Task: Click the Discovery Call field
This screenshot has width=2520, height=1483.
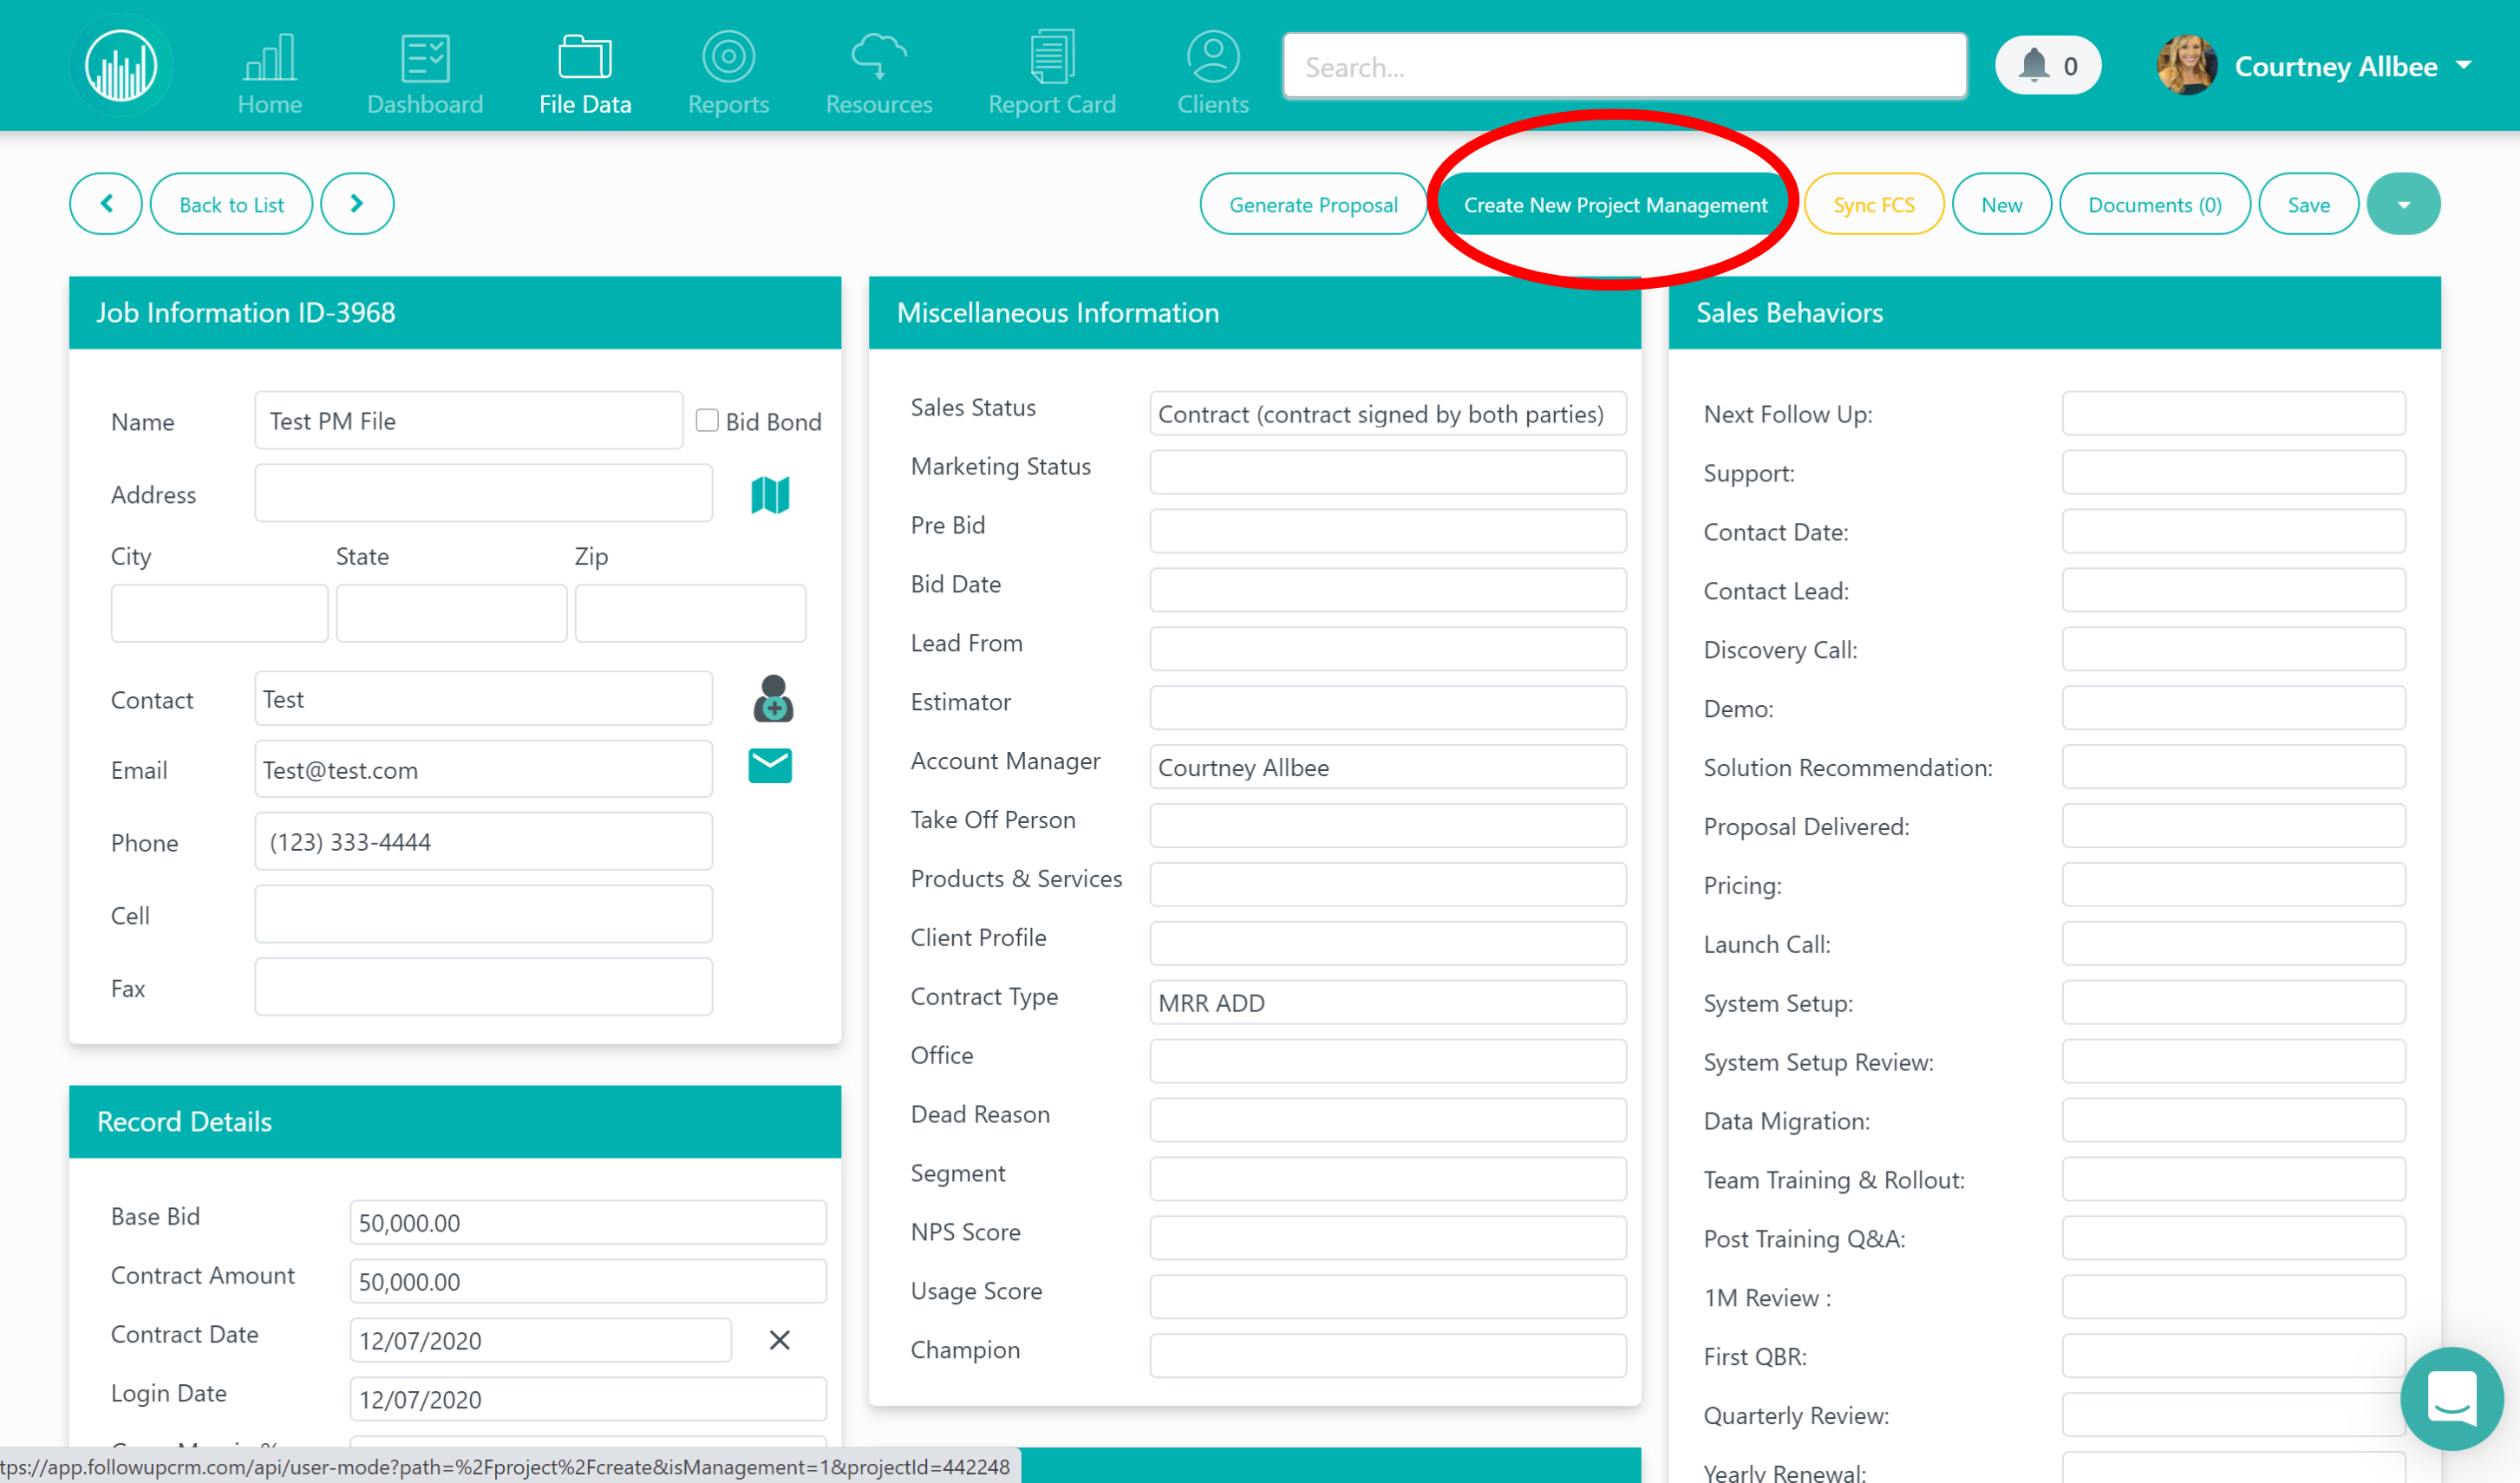Action: [x=2234, y=649]
